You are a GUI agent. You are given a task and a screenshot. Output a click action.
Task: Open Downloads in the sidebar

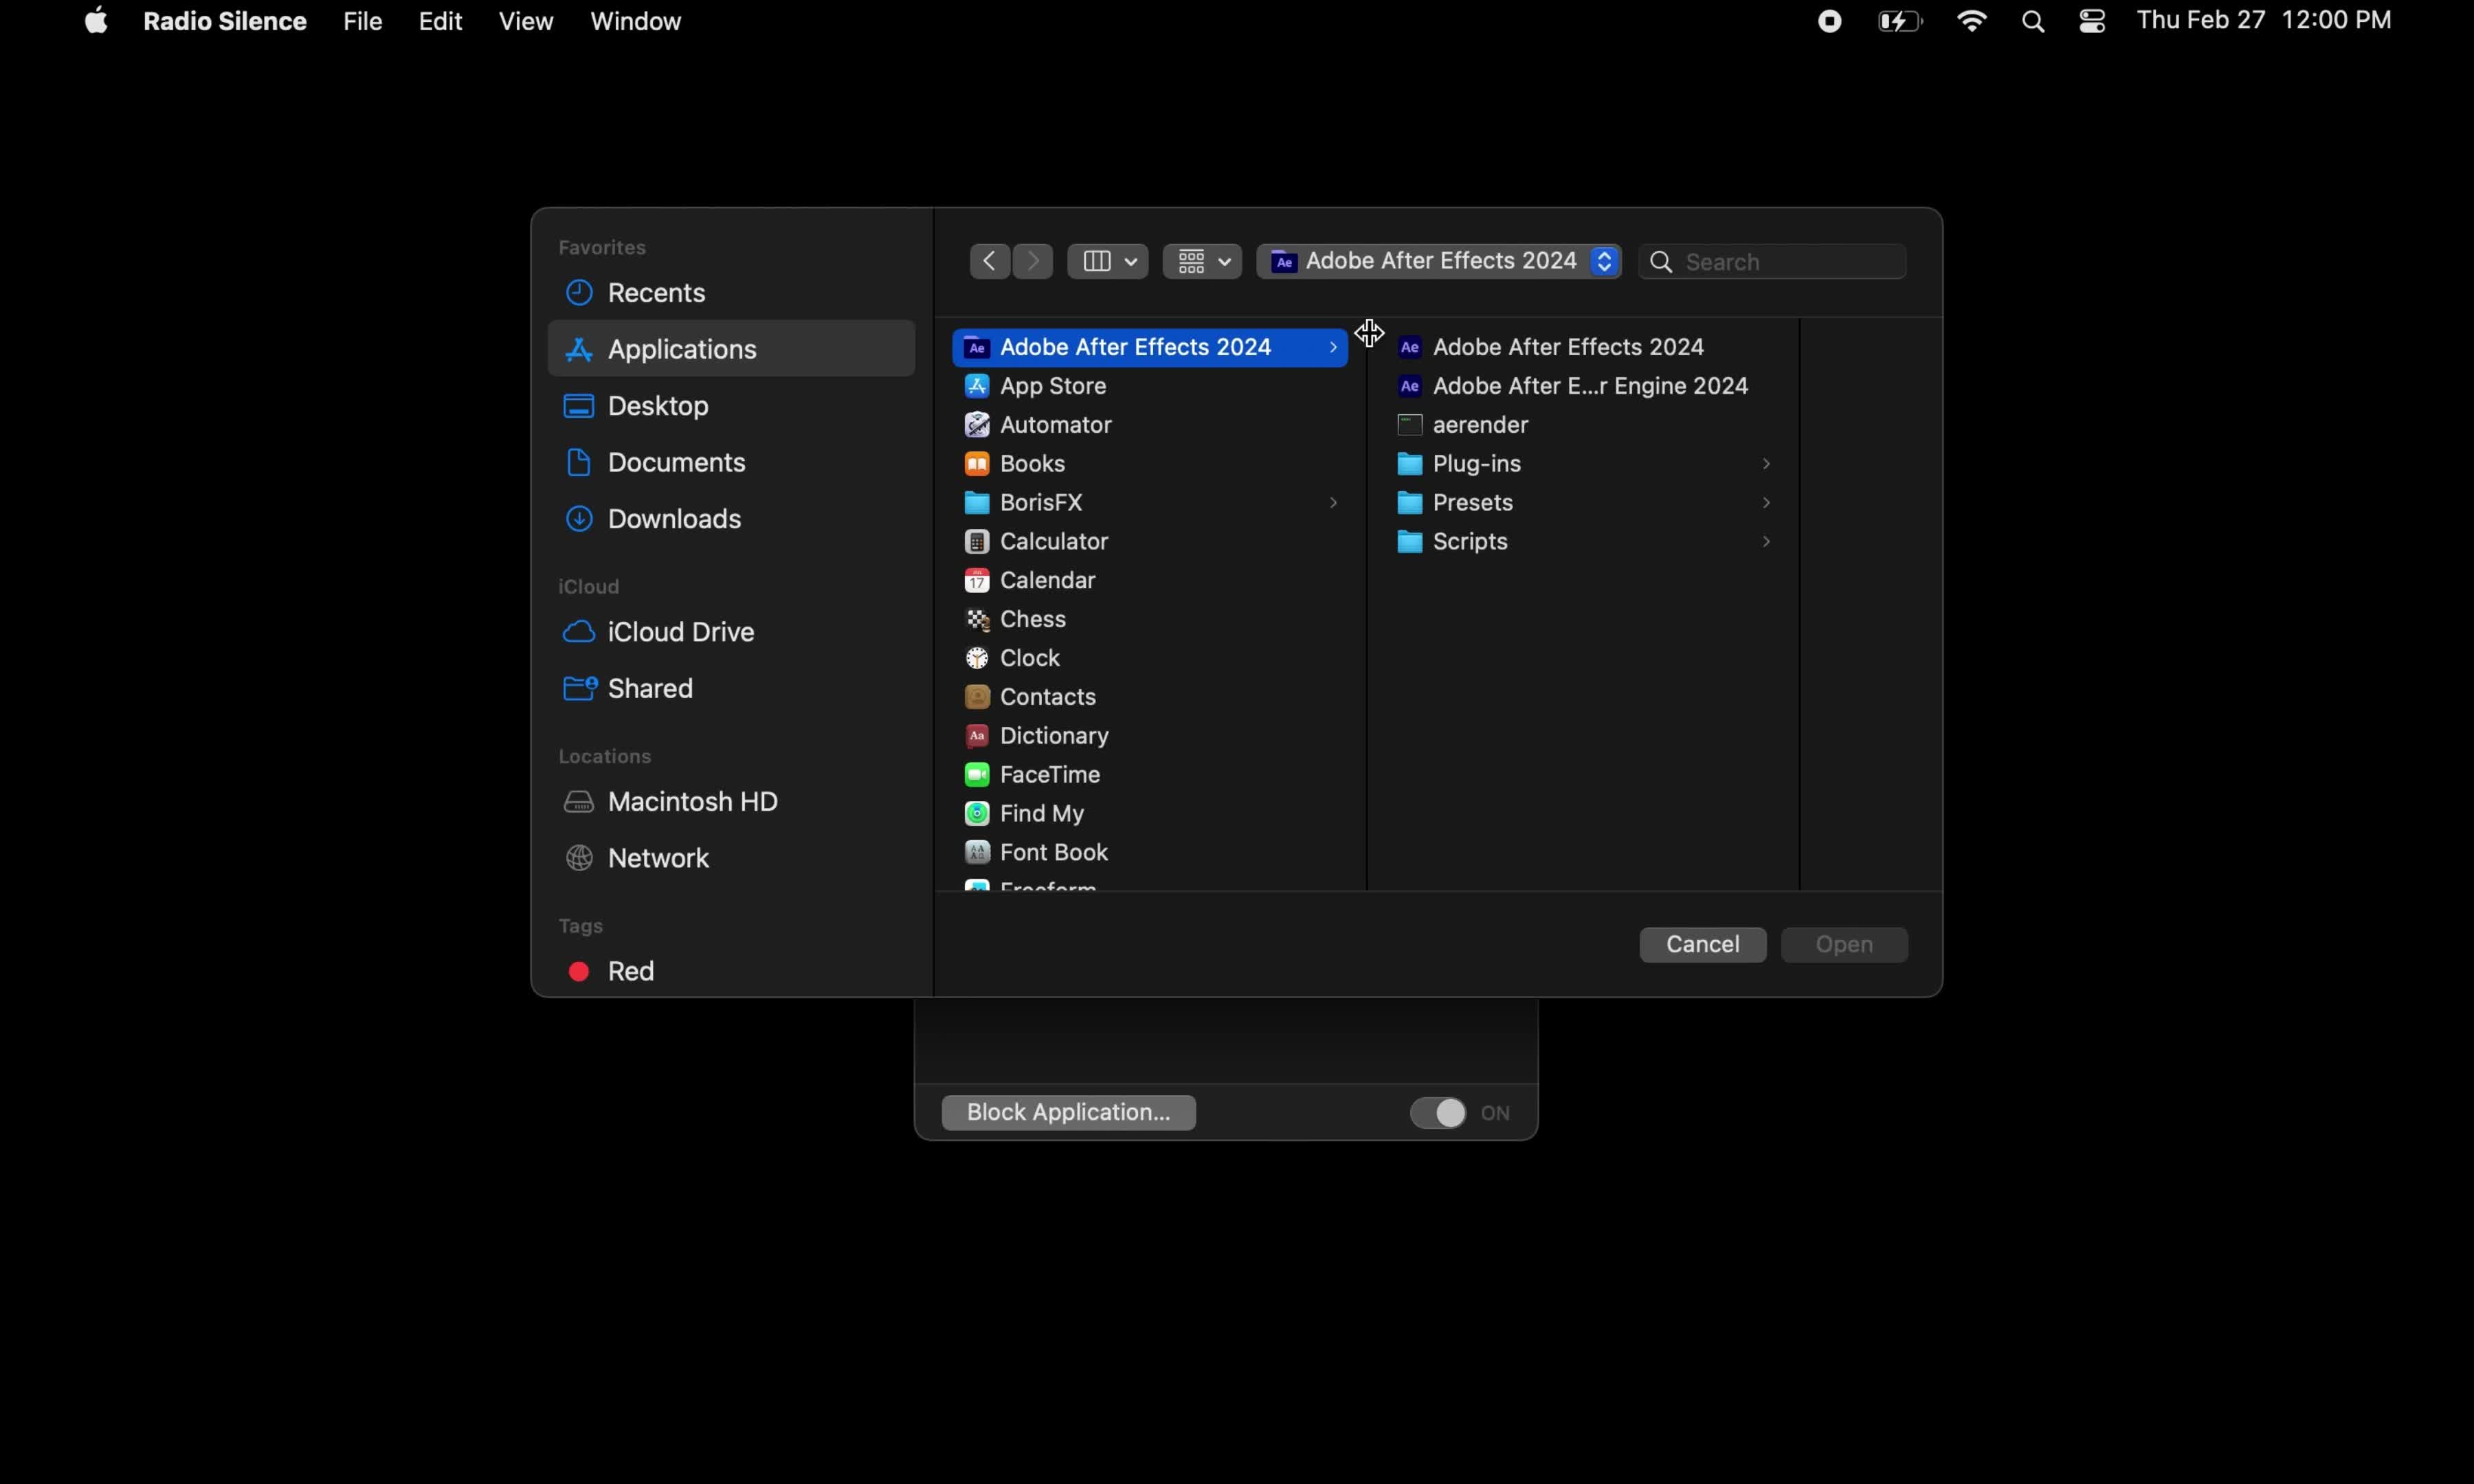[x=674, y=519]
